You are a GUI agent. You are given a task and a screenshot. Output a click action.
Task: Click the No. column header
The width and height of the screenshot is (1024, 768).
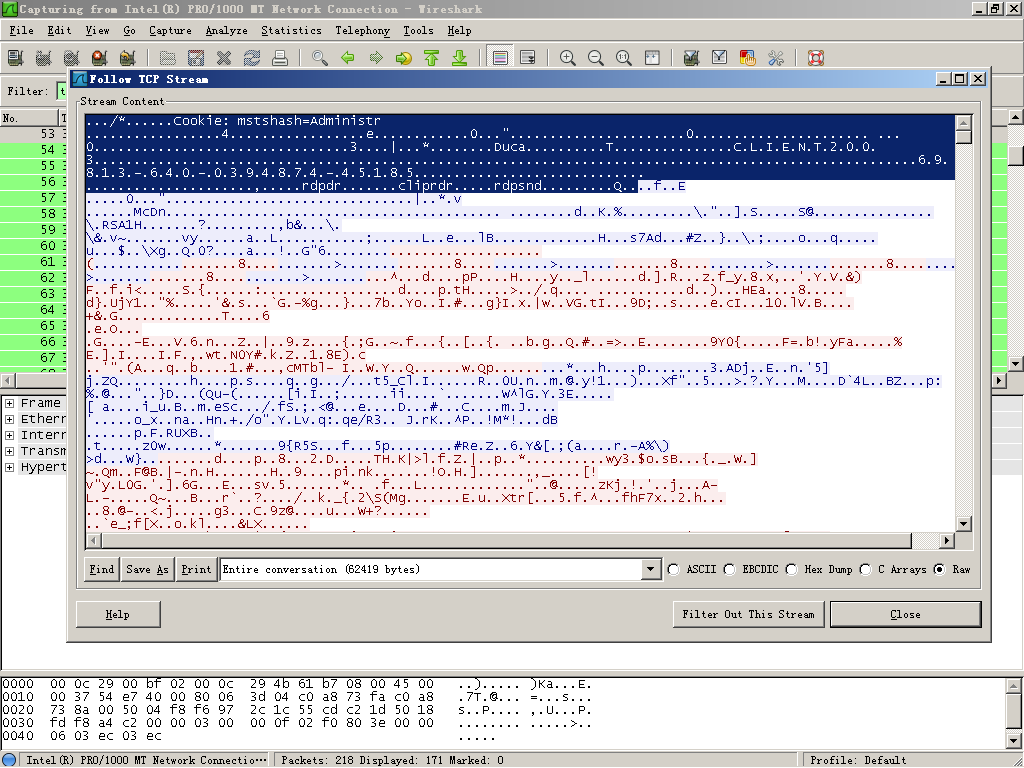coord(29,118)
